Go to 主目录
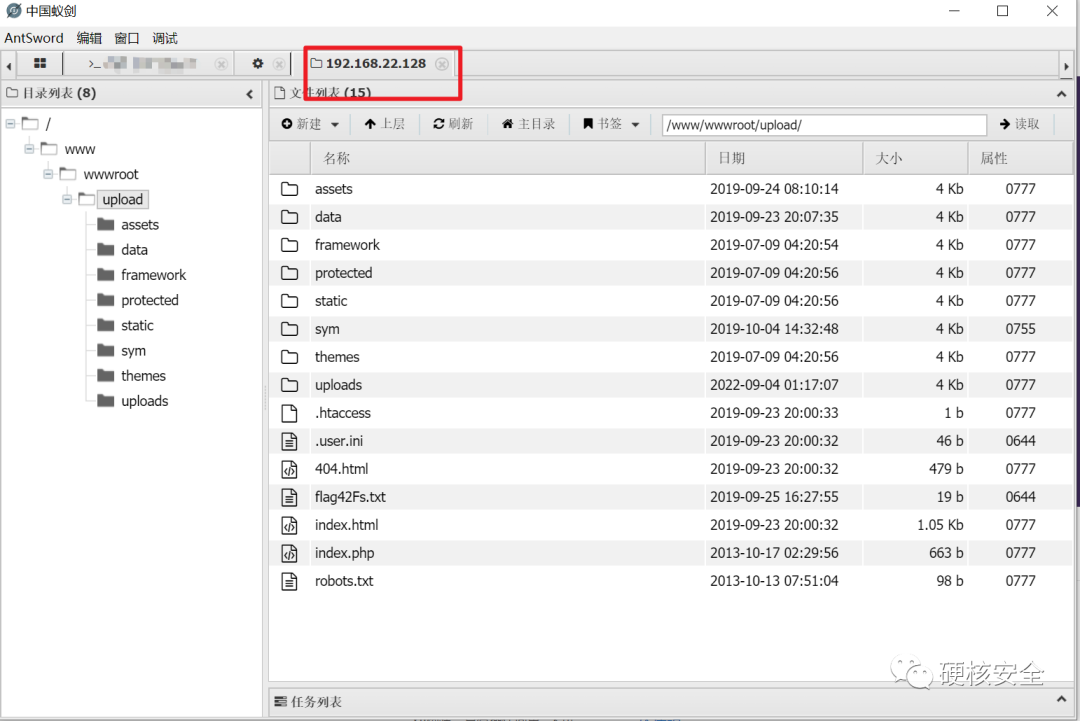The height and width of the screenshot is (721, 1080). point(528,124)
